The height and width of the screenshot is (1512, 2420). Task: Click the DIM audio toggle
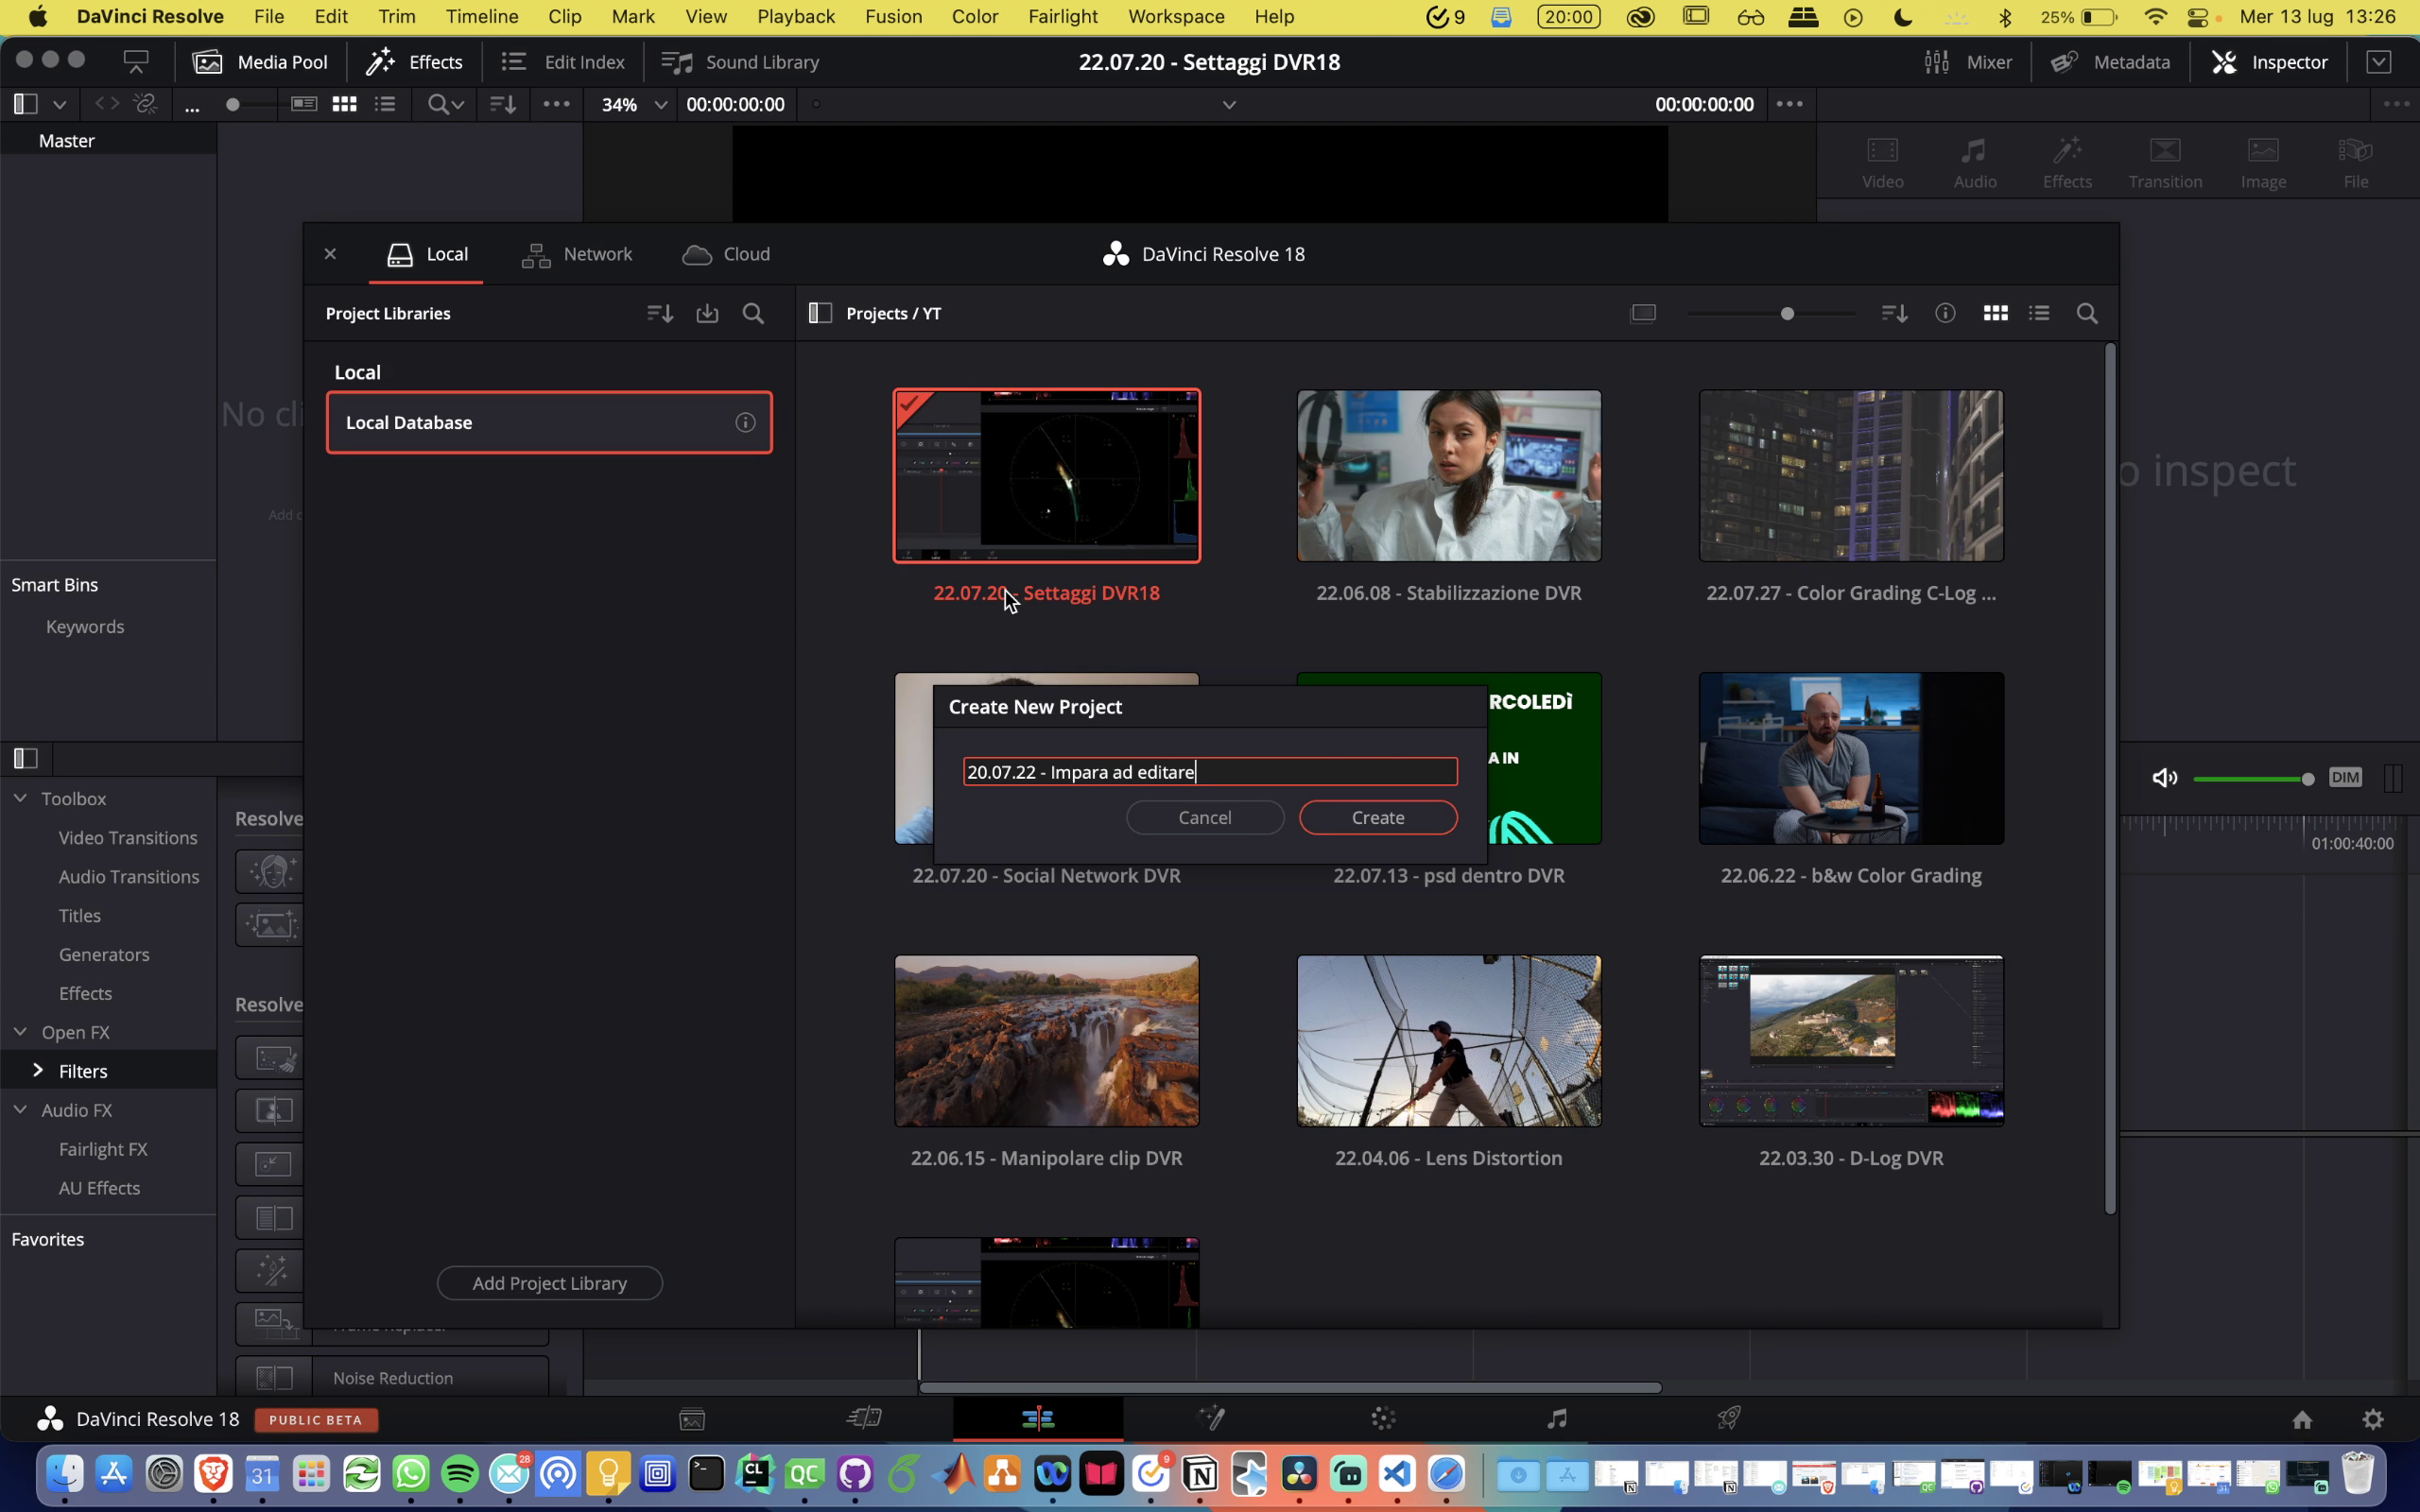pos(2345,777)
